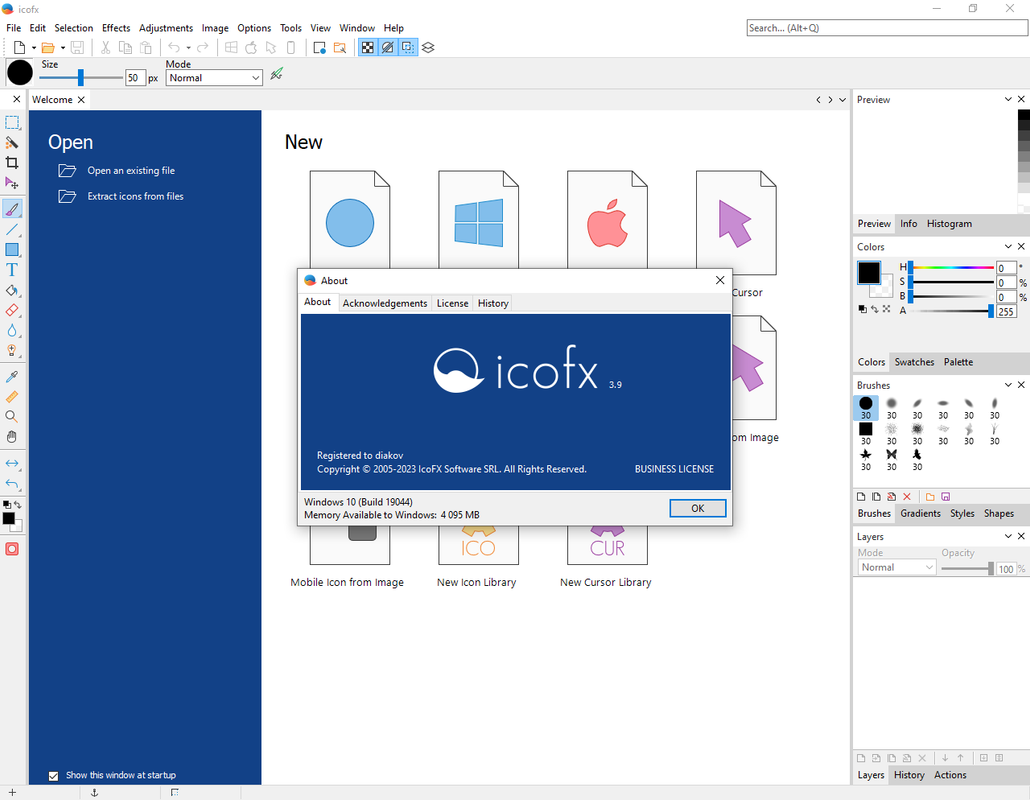Open the Adjustments menu

pyautogui.click(x=166, y=28)
